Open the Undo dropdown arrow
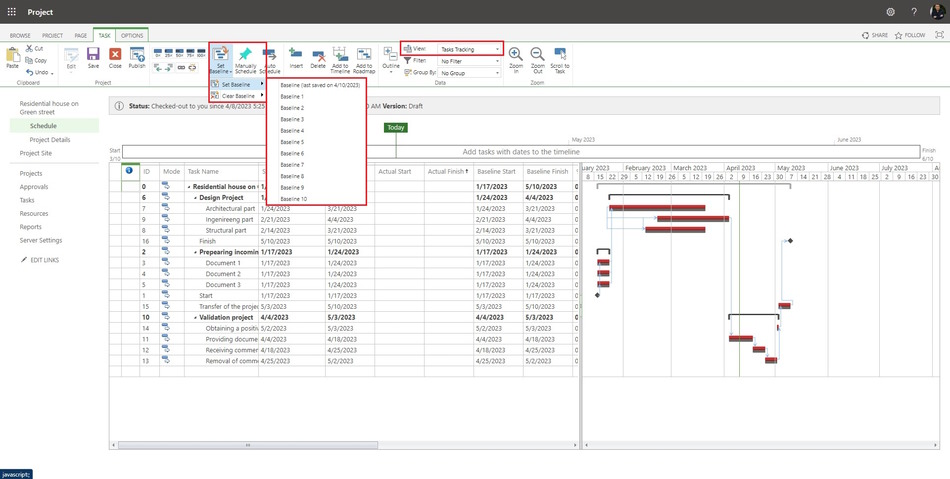 click(x=52, y=73)
